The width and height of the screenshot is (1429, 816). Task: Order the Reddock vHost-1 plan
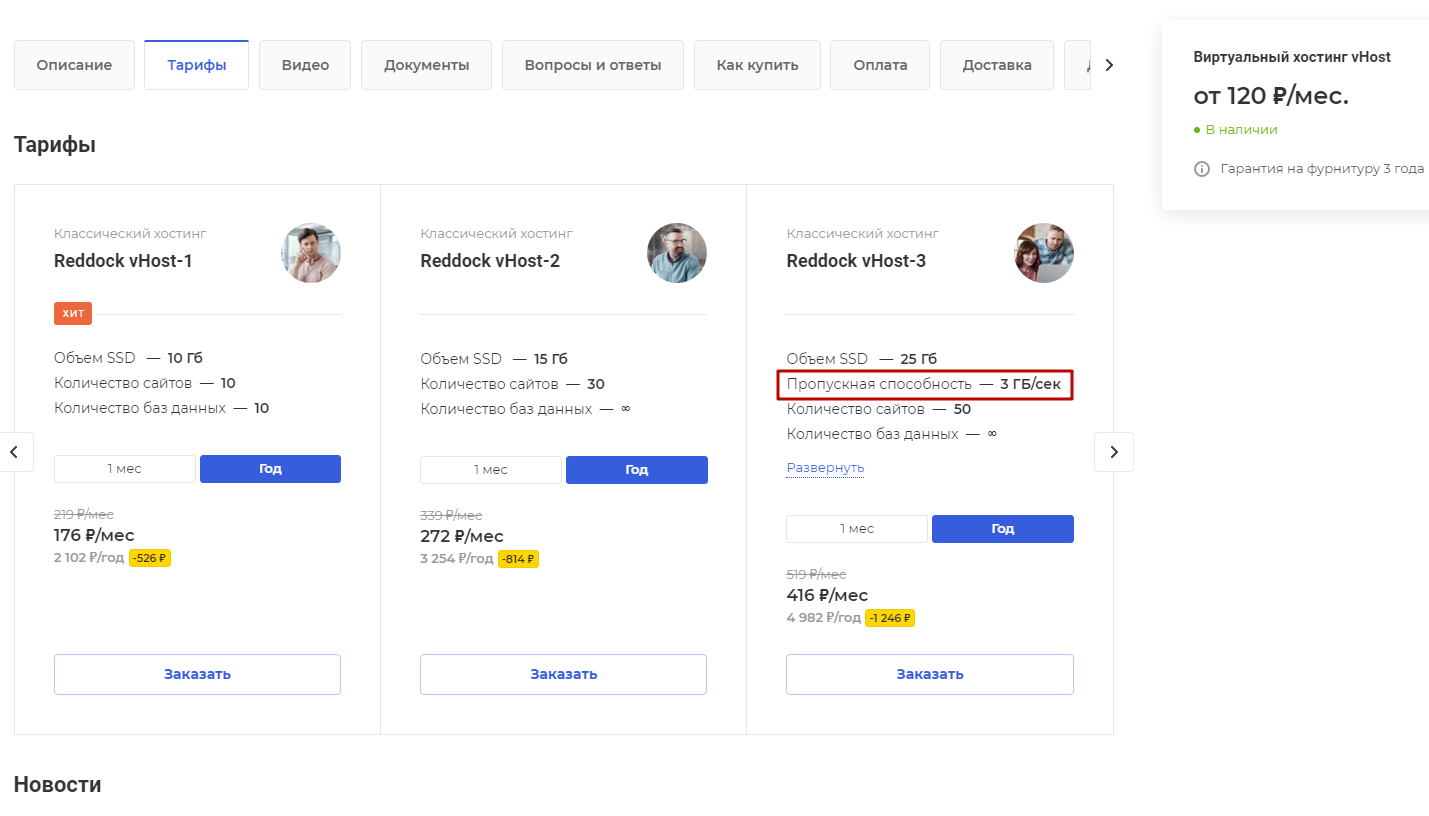197,674
